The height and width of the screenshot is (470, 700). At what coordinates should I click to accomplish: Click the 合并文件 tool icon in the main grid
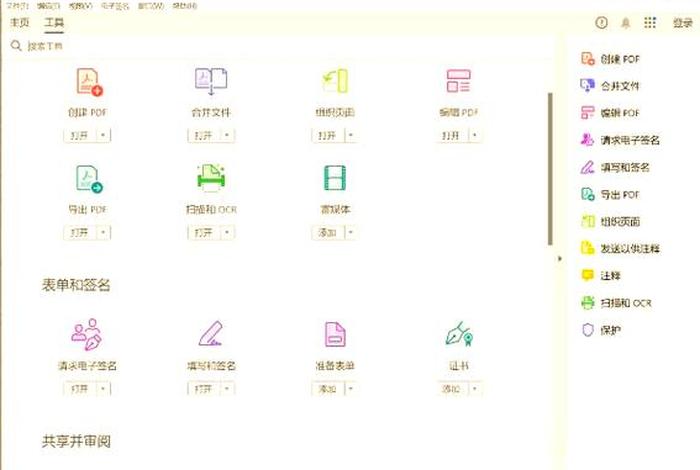(211, 81)
